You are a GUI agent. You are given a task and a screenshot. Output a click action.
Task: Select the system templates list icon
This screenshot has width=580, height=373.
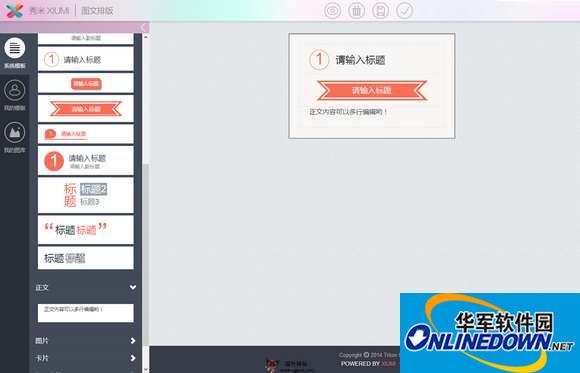coord(15,48)
